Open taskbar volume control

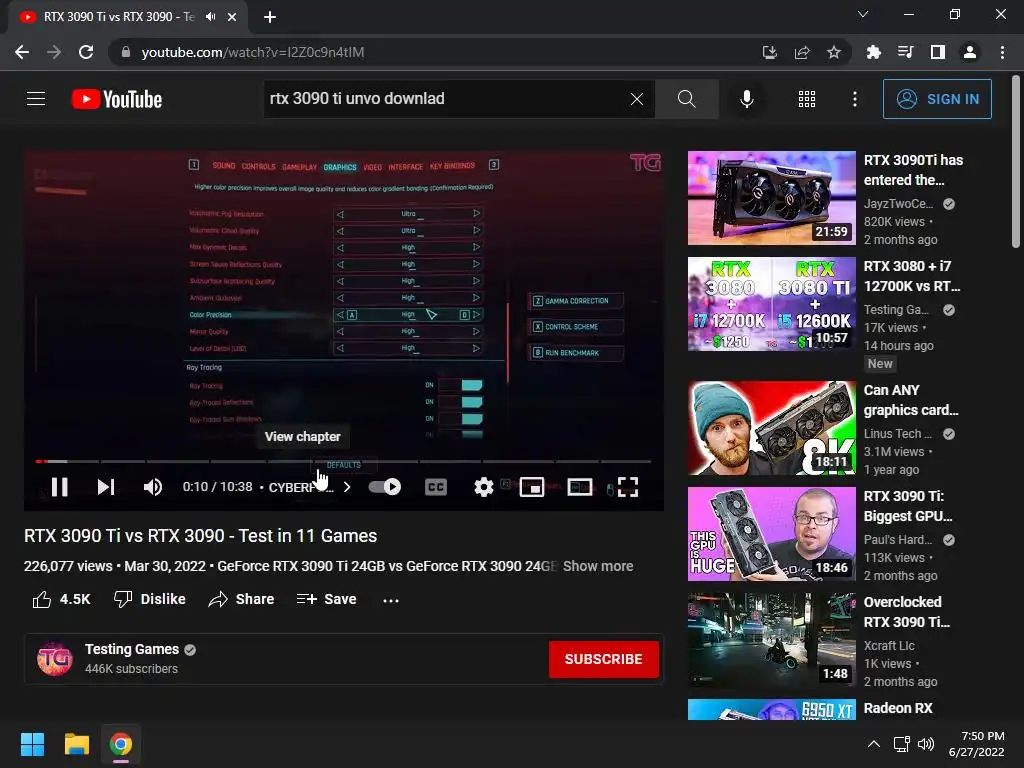[925, 744]
